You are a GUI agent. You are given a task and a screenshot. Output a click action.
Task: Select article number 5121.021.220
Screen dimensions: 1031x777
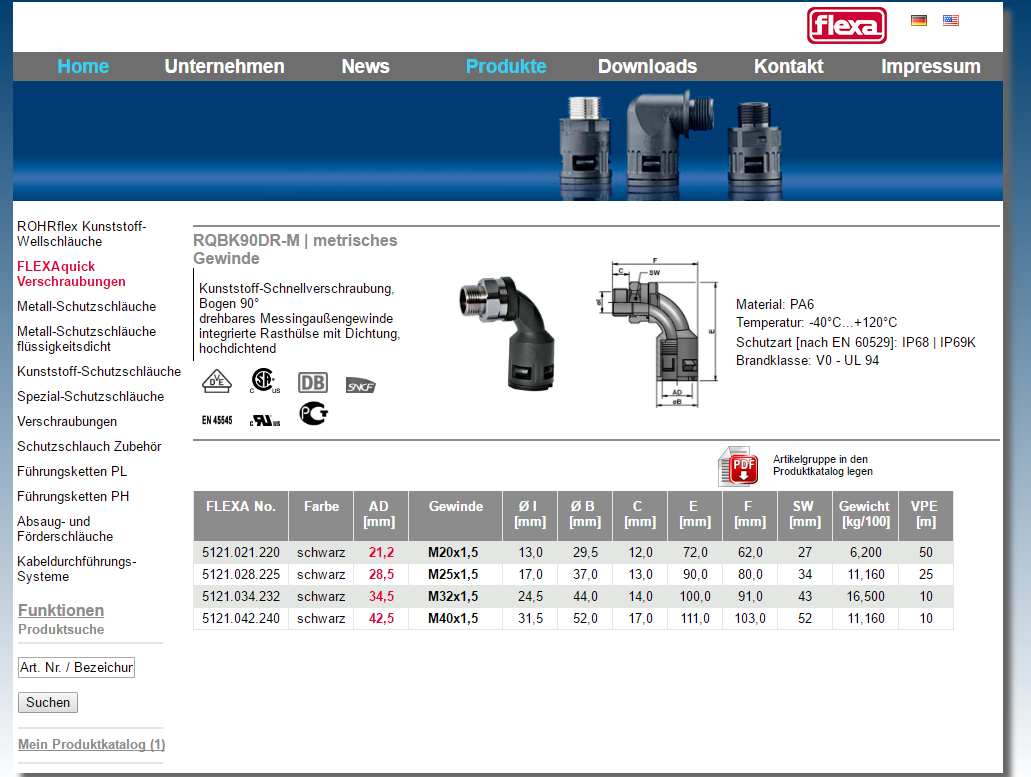tap(241, 552)
